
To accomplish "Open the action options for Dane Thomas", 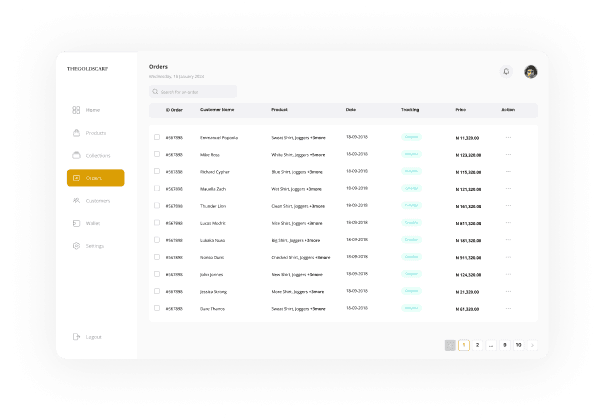I will coord(508,308).
